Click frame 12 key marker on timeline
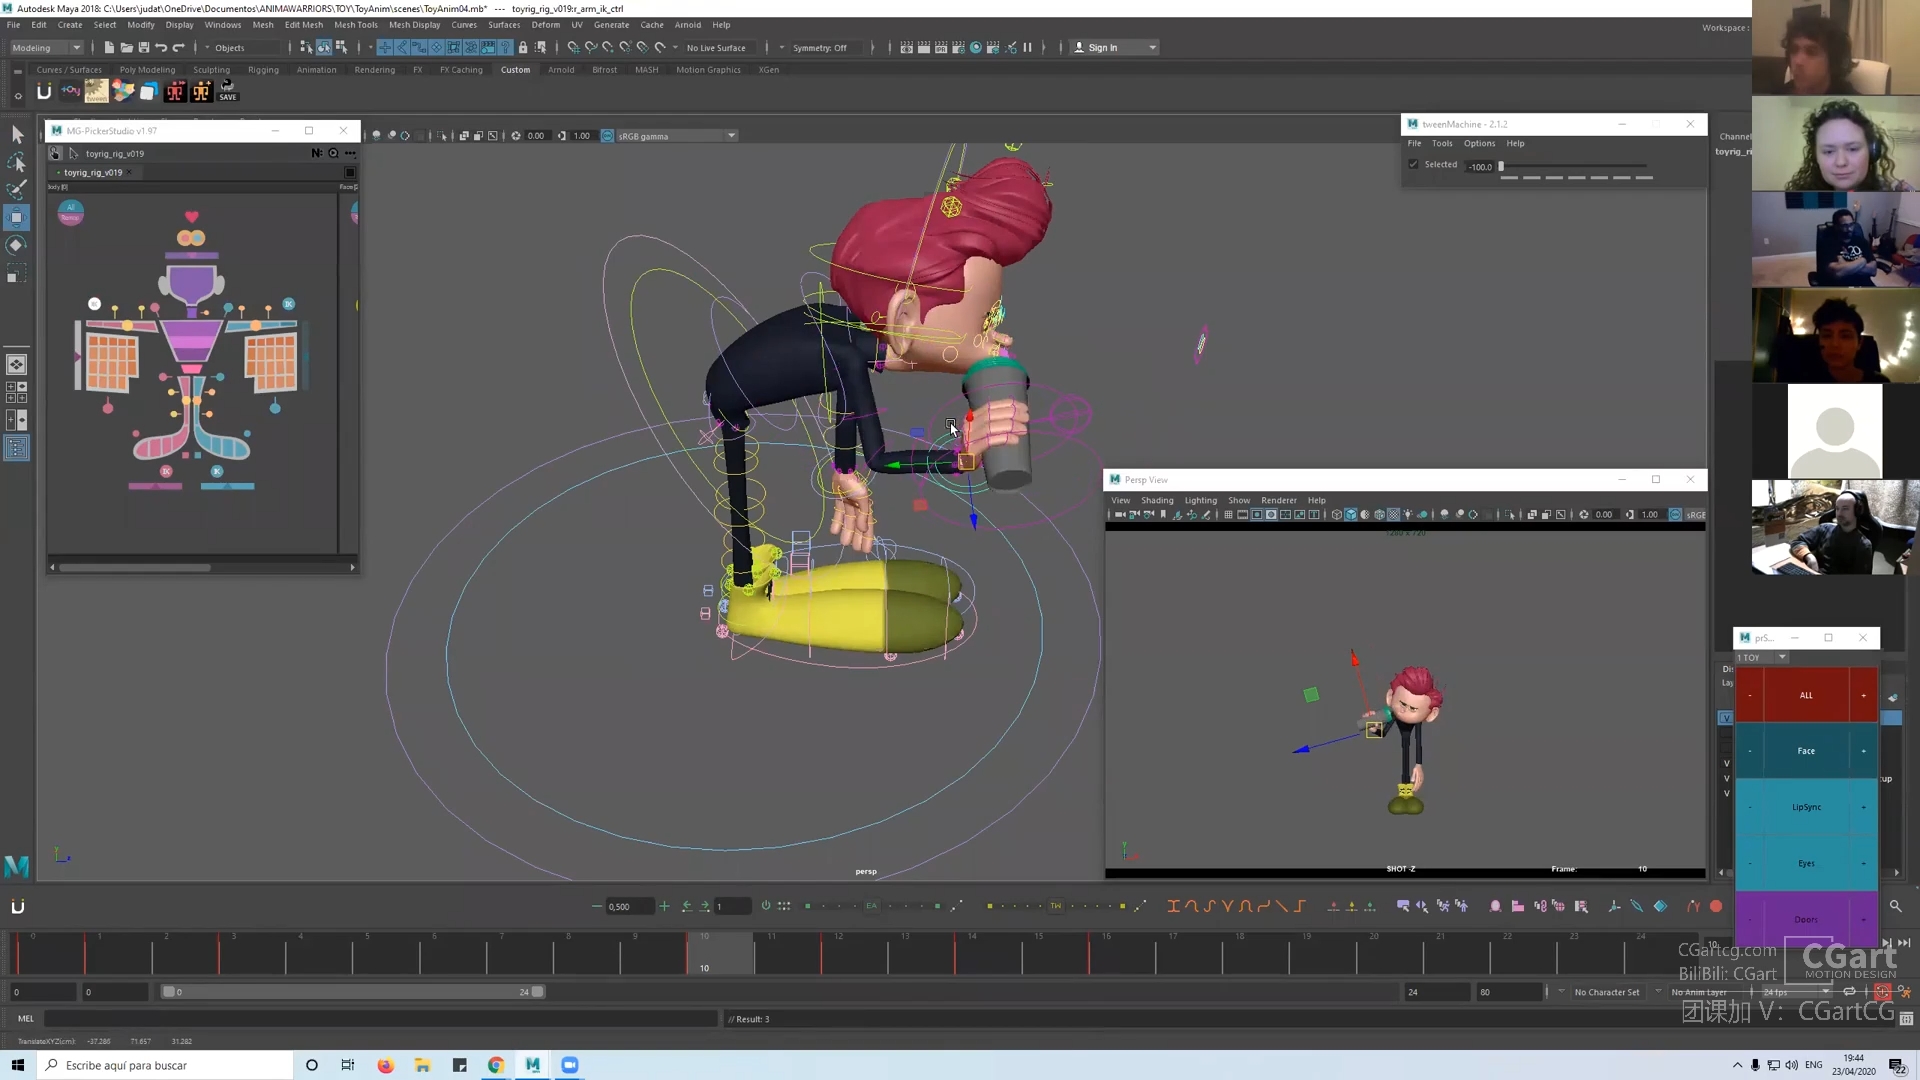 tap(821, 953)
